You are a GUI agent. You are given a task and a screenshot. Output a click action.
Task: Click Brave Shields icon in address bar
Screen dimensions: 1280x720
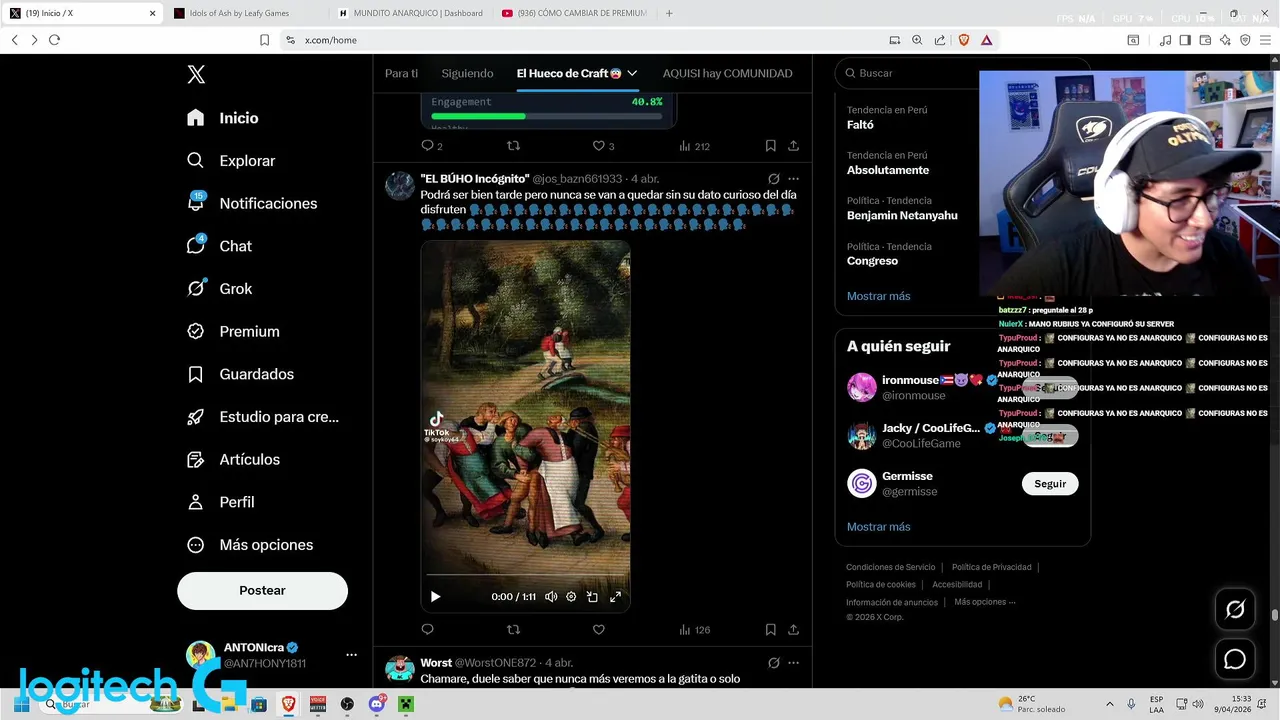click(964, 40)
